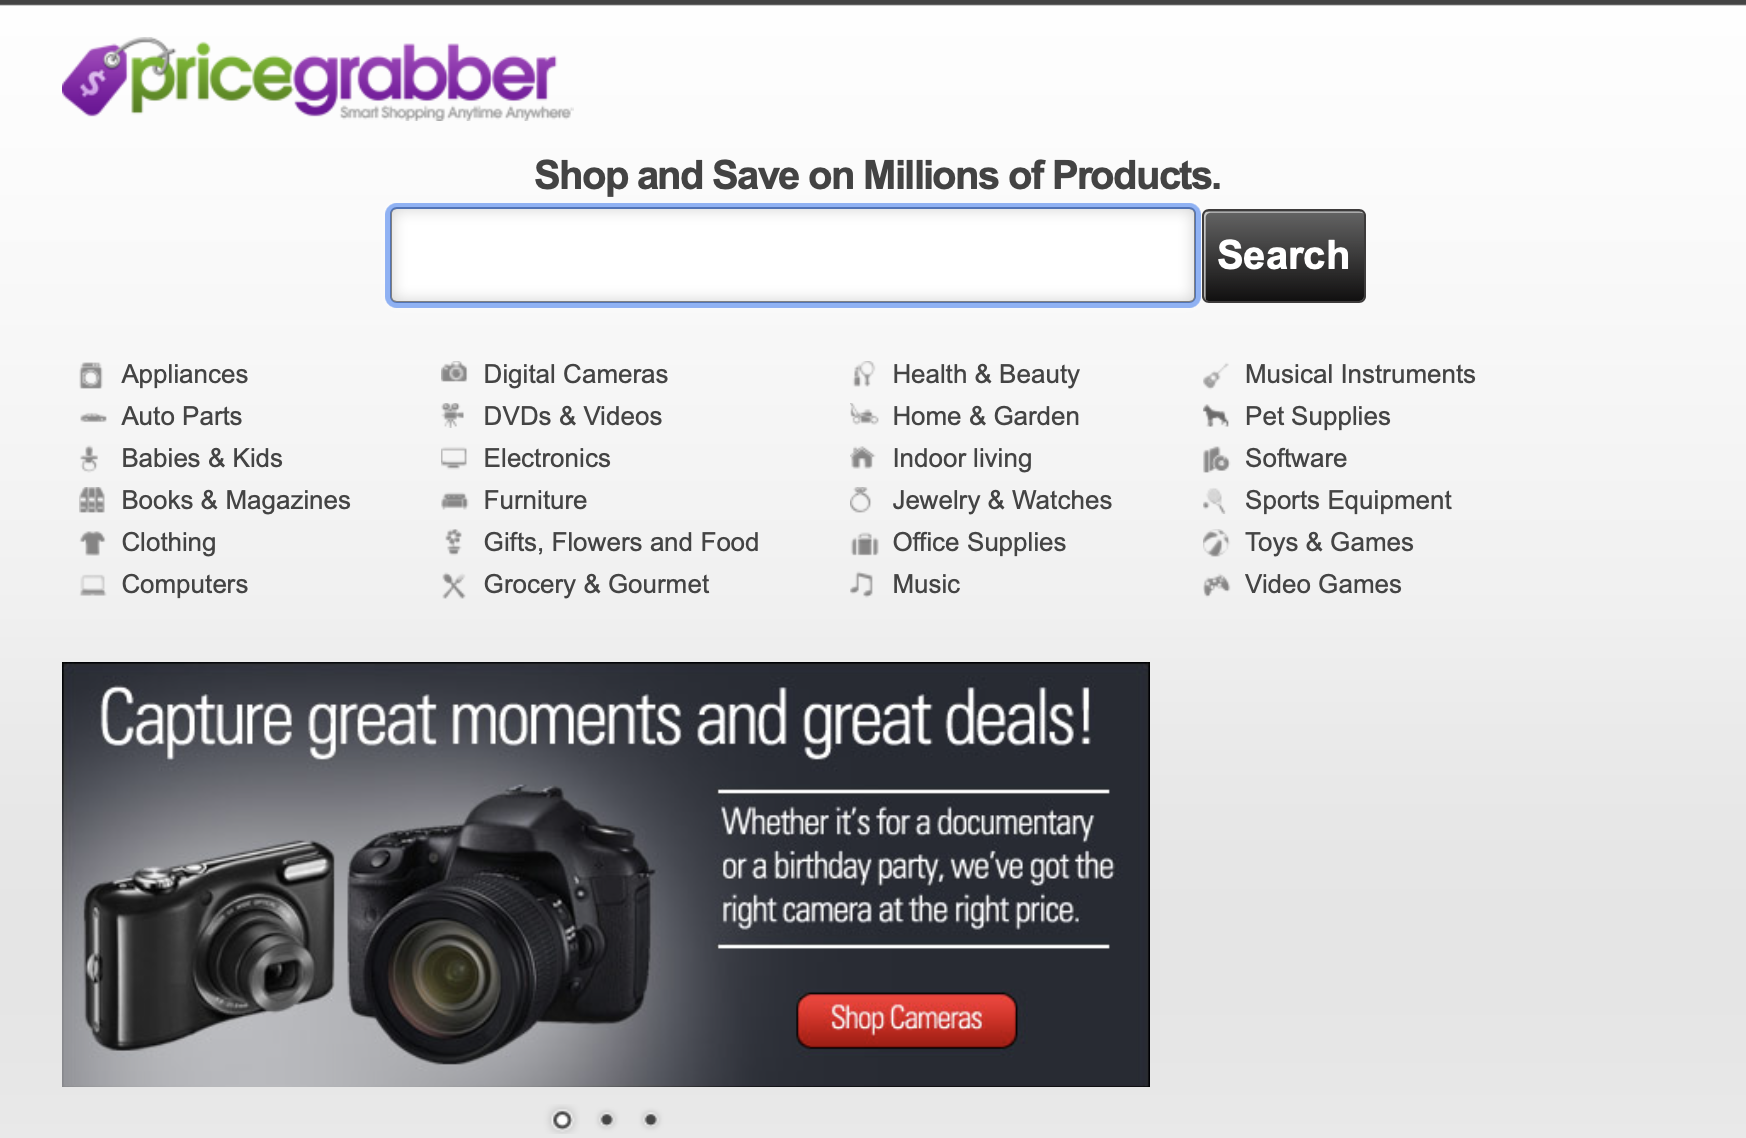Click the Pet Supplies dog icon
Screen dimensions: 1746x1138
(x=1216, y=416)
